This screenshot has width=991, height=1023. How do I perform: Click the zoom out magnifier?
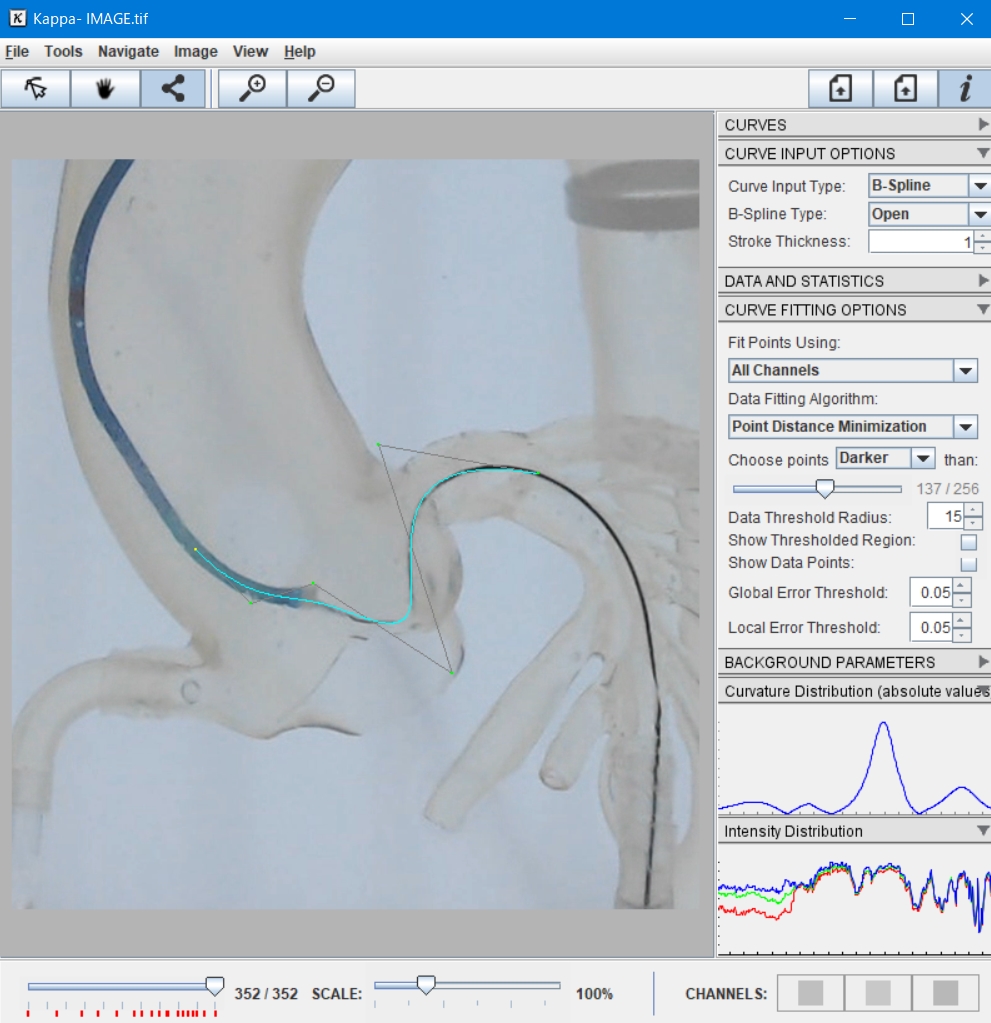coord(321,89)
